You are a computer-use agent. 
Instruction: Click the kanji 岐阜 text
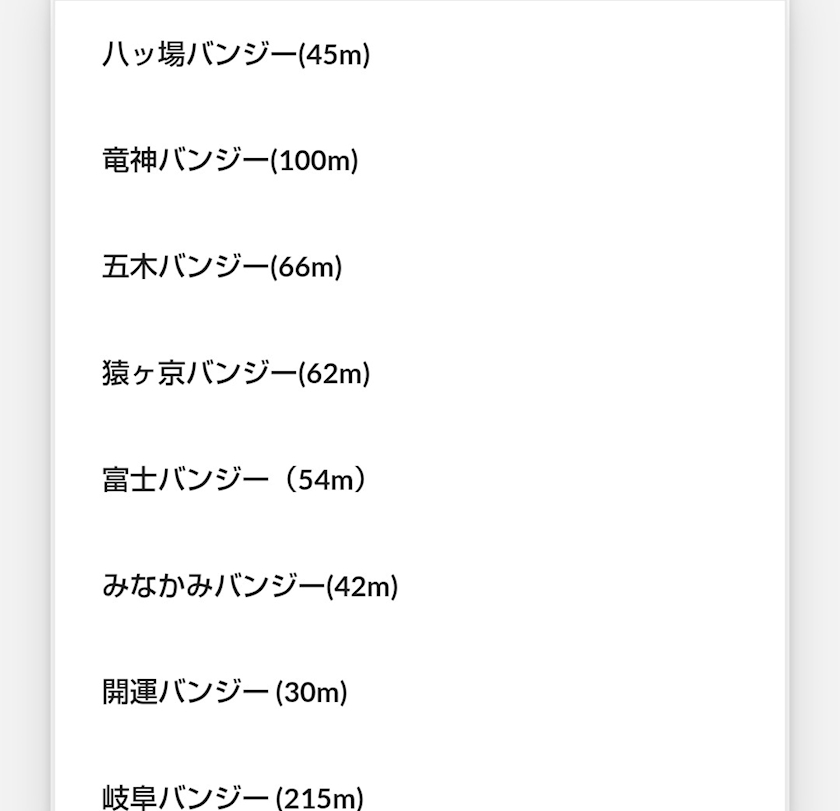point(130,798)
